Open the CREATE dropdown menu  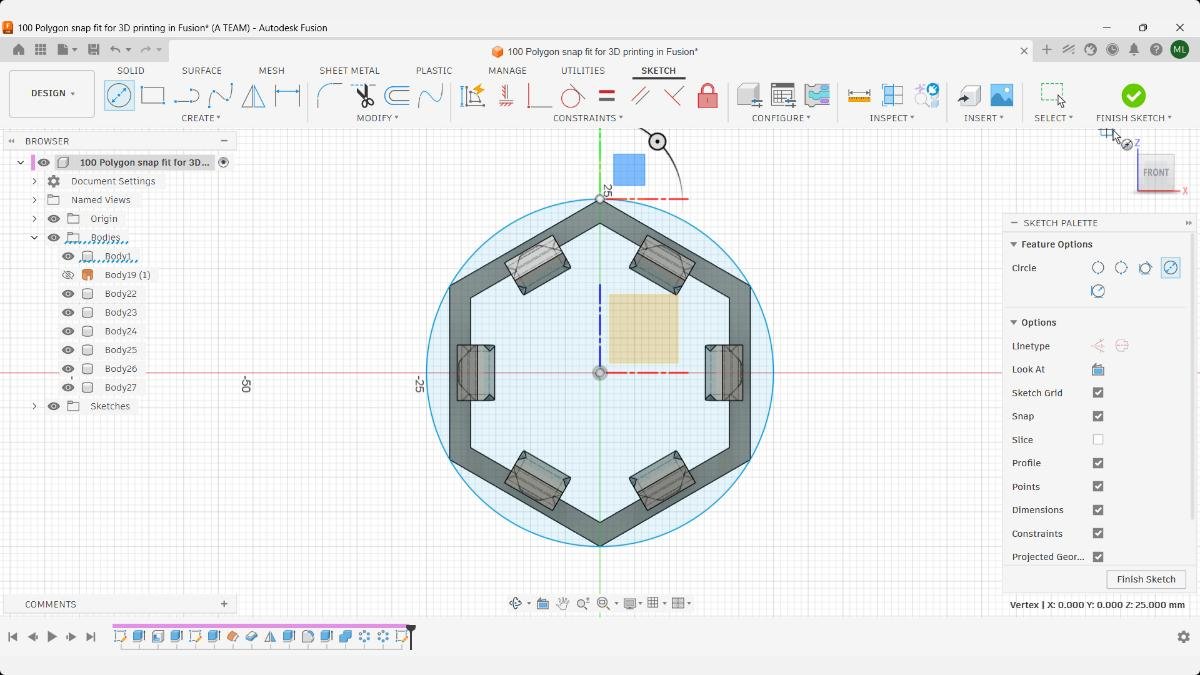203,118
